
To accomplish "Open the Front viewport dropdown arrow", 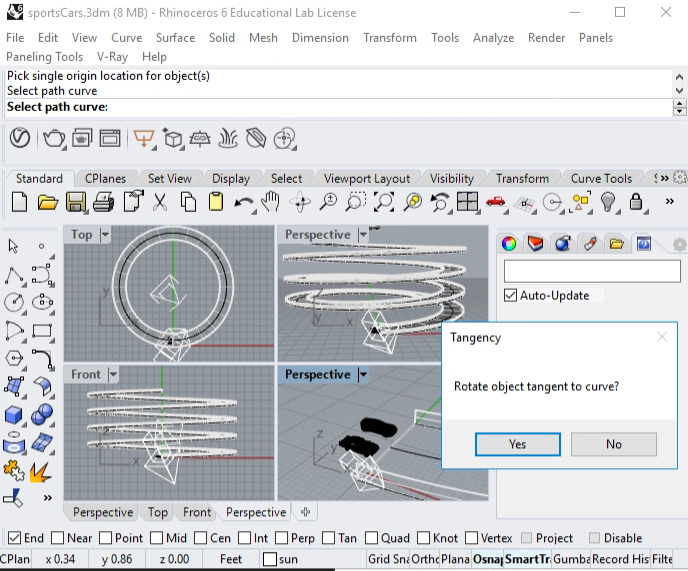I will [113, 374].
